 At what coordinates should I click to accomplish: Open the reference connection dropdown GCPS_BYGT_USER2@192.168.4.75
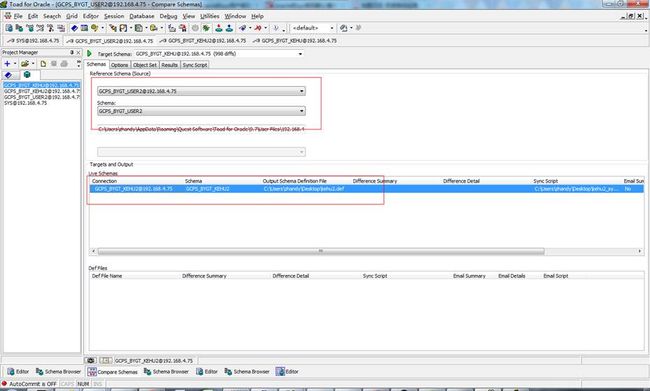click(201, 91)
